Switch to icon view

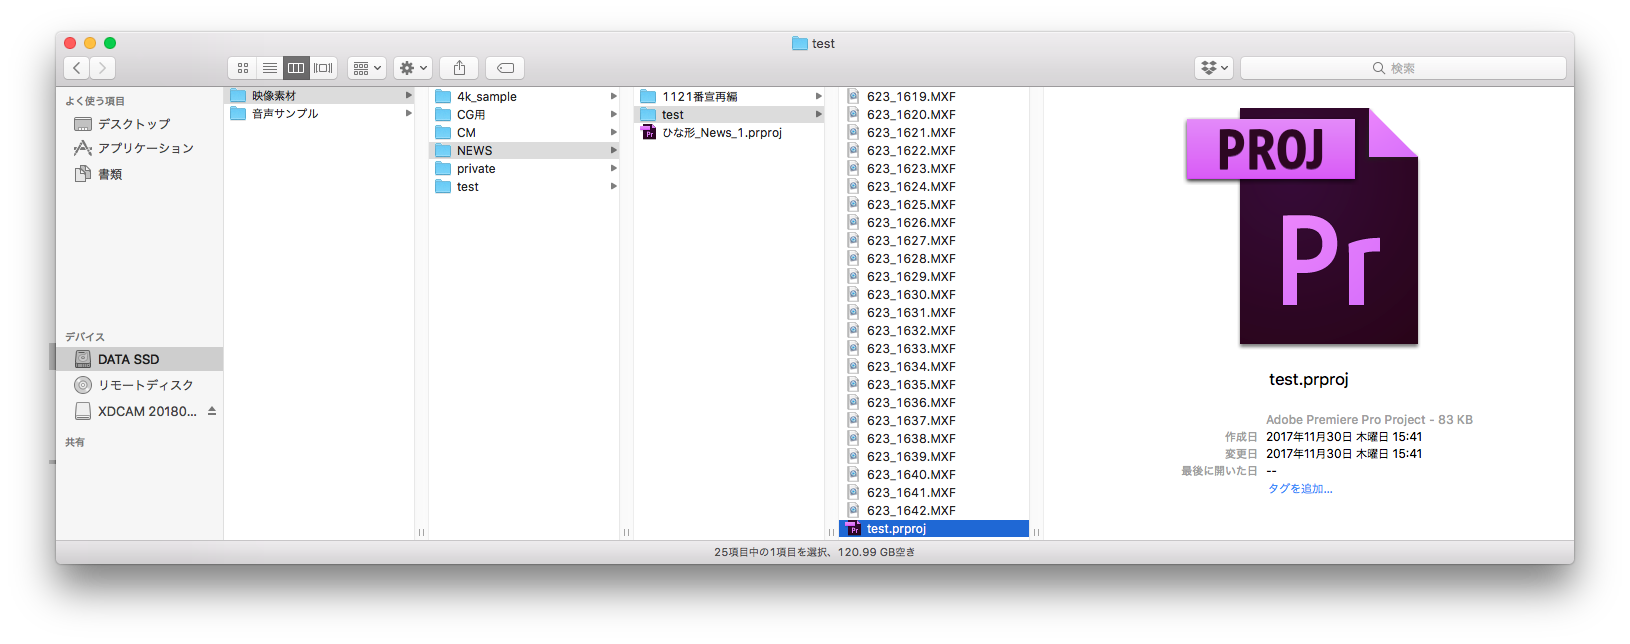(242, 68)
